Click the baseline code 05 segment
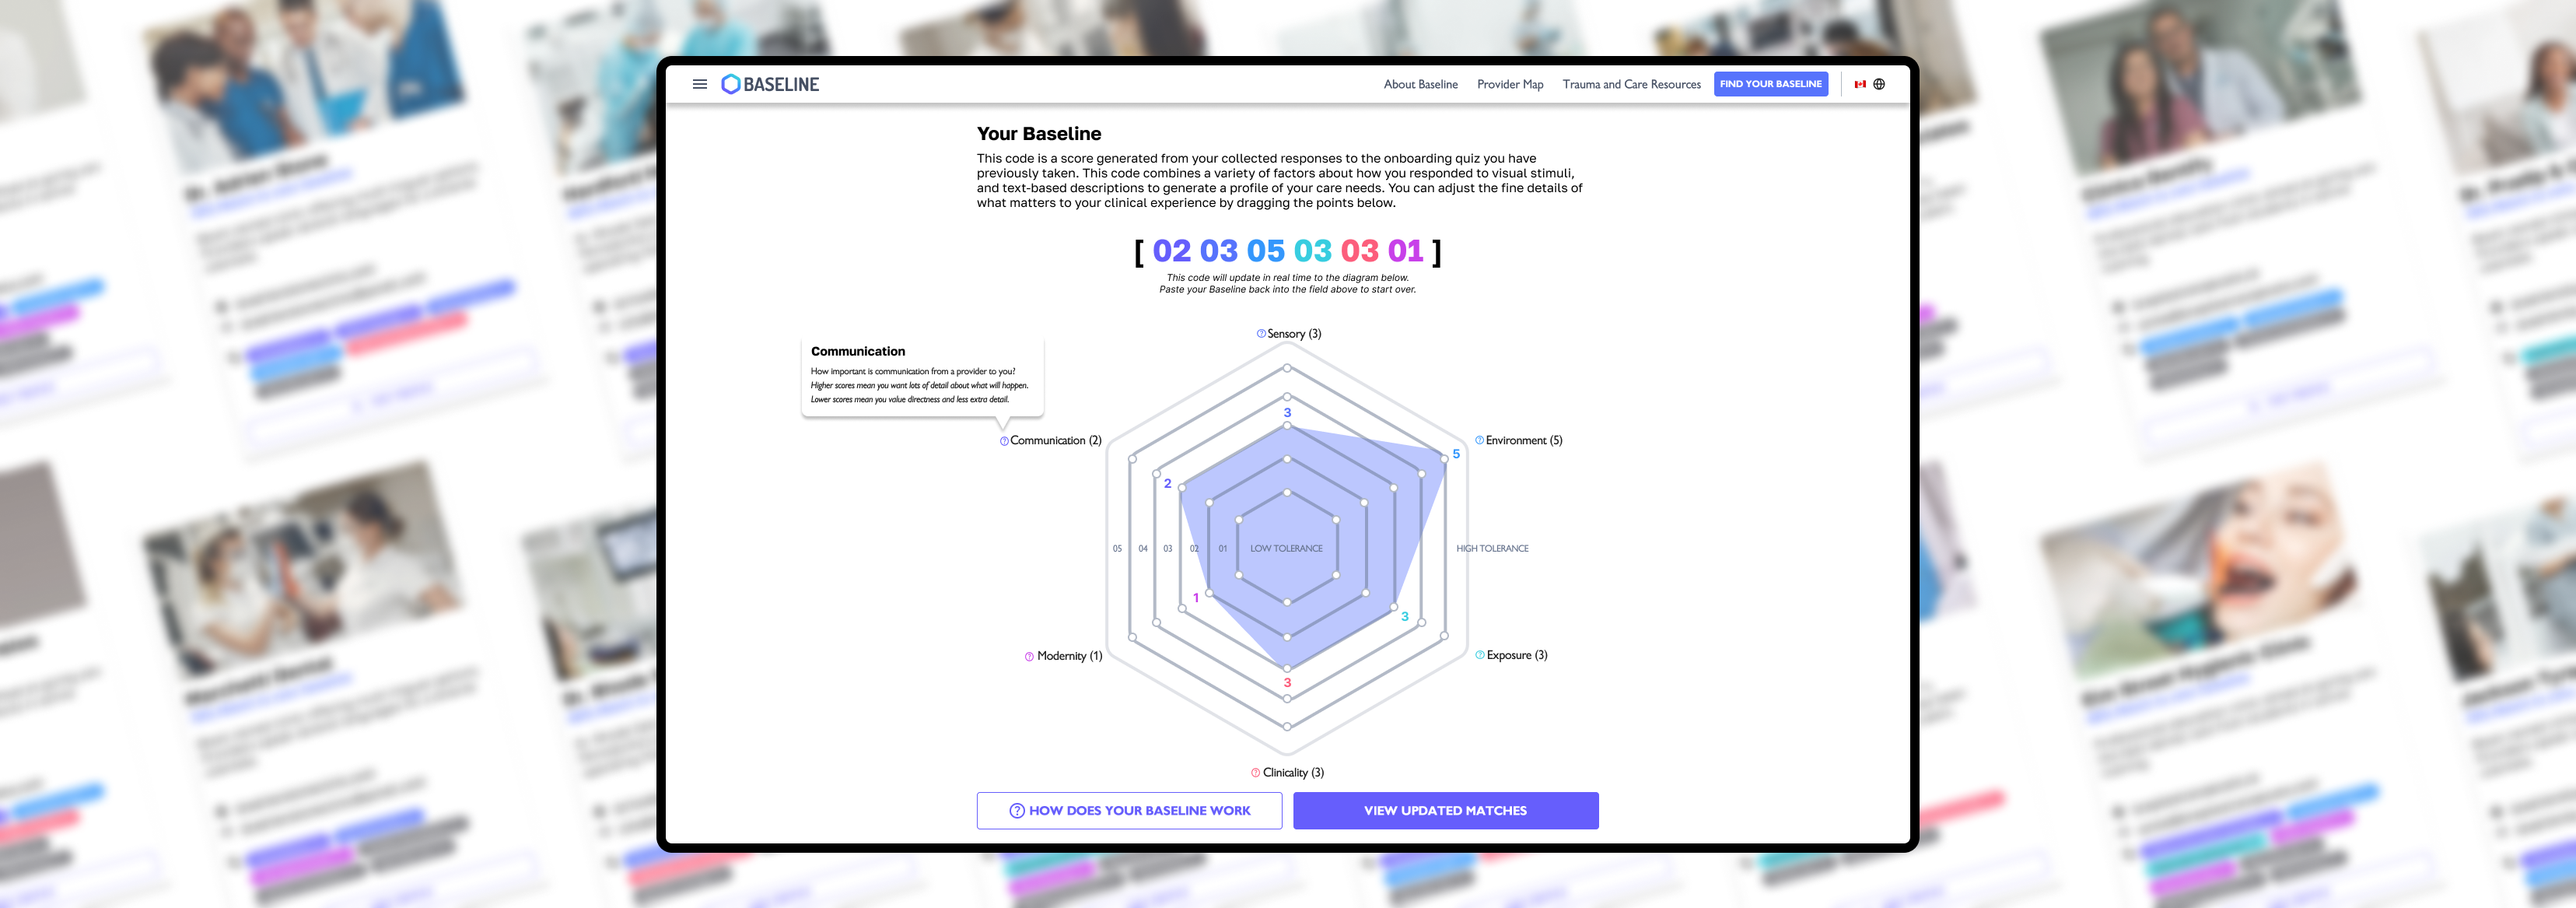This screenshot has width=2576, height=908. (1265, 251)
